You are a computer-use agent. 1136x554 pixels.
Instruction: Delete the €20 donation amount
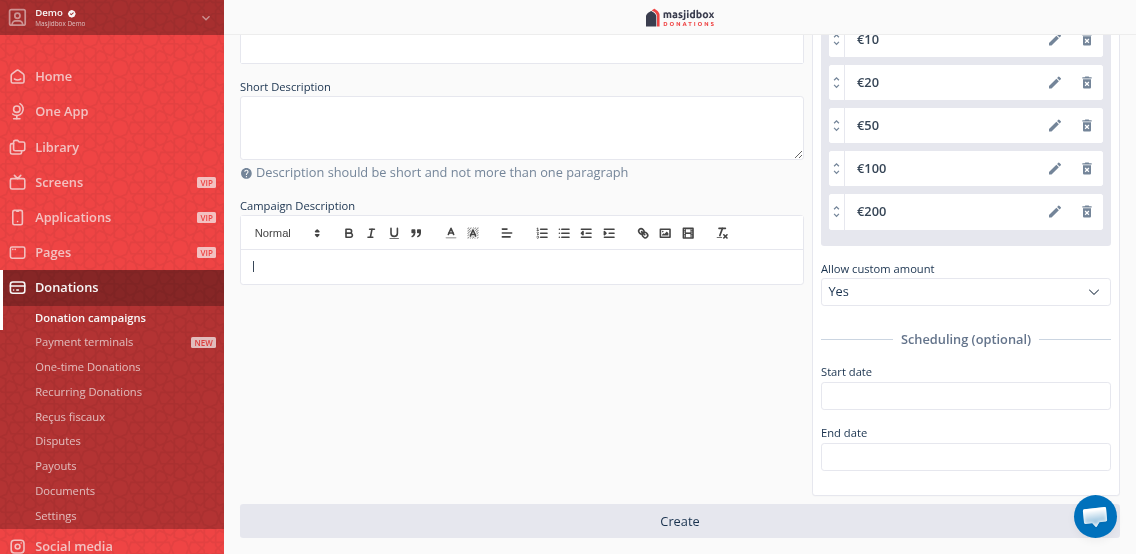point(1087,83)
